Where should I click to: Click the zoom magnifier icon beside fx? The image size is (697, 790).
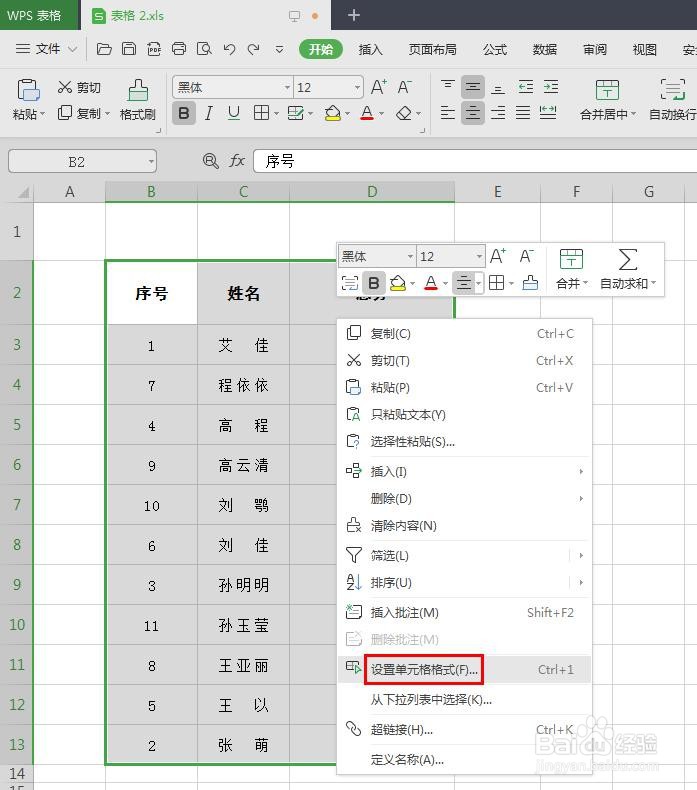(211, 161)
